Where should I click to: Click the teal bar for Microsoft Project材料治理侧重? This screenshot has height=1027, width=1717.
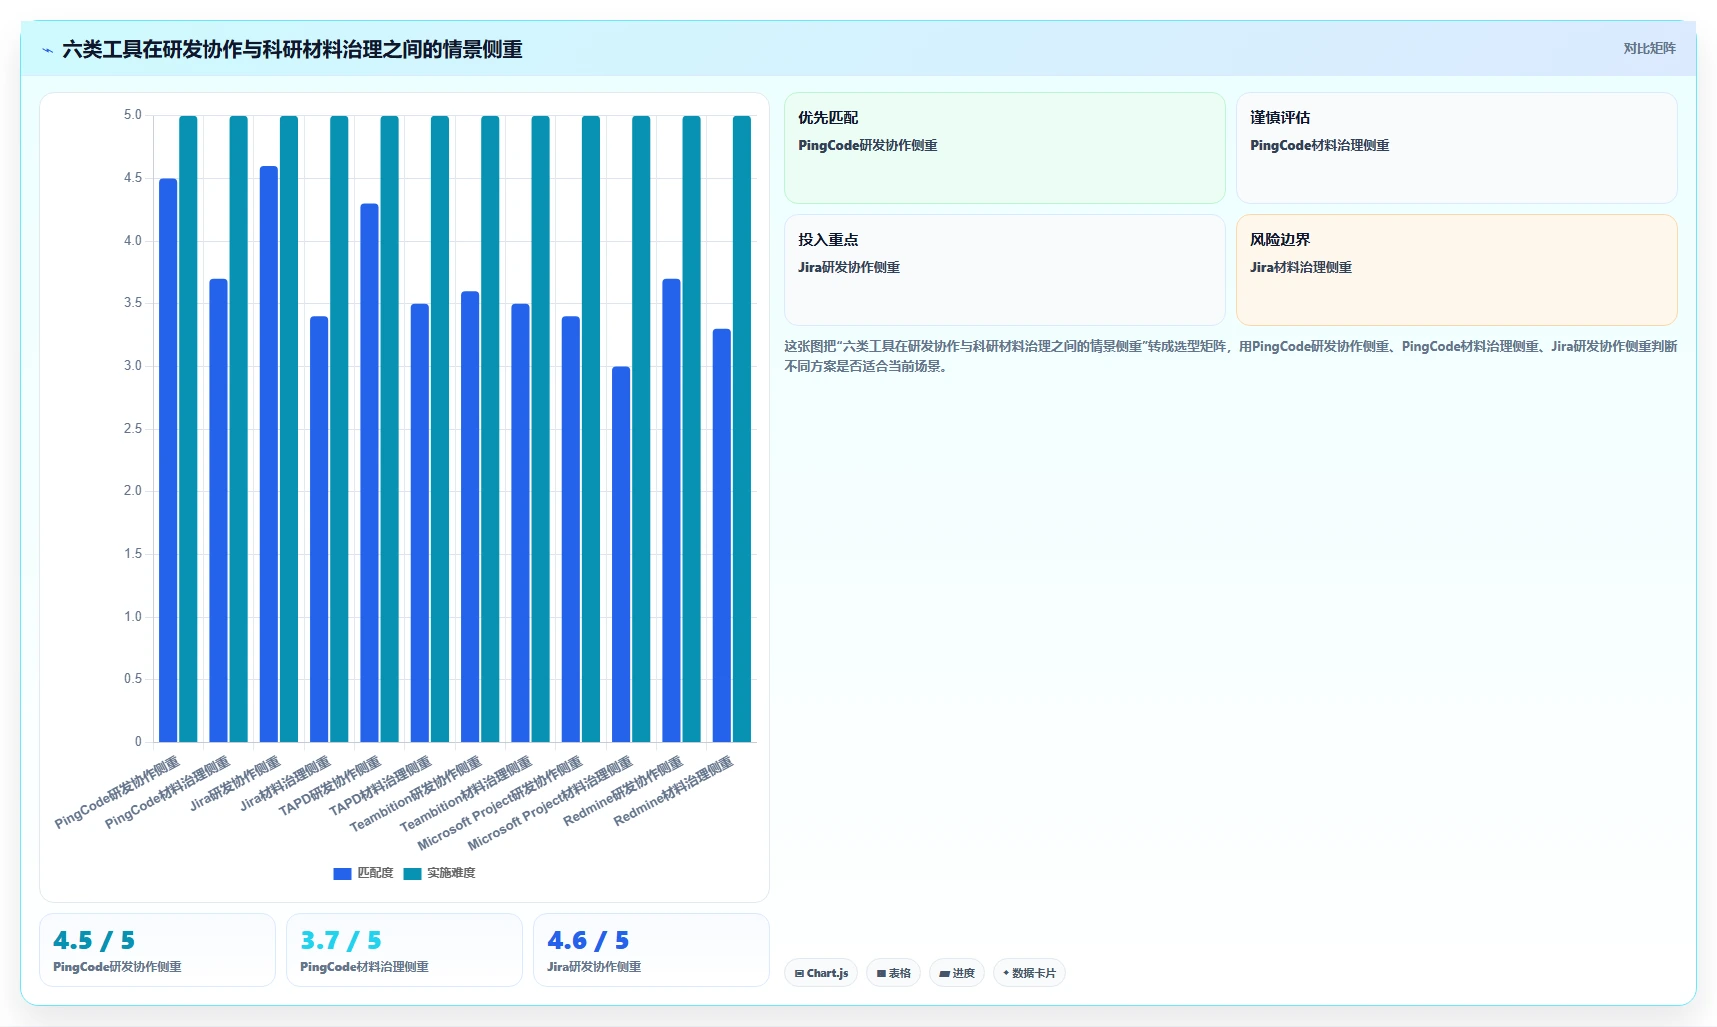641,429
